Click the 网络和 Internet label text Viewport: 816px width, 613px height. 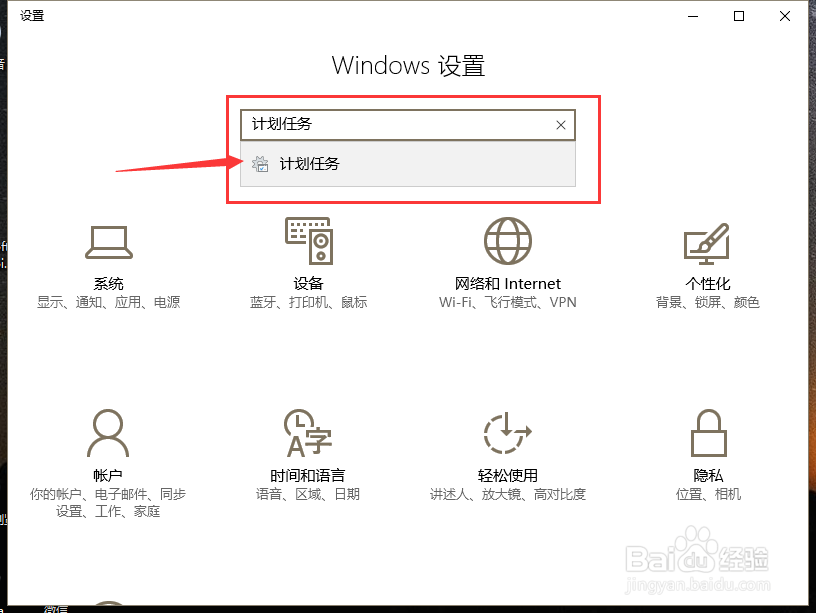(x=507, y=284)
